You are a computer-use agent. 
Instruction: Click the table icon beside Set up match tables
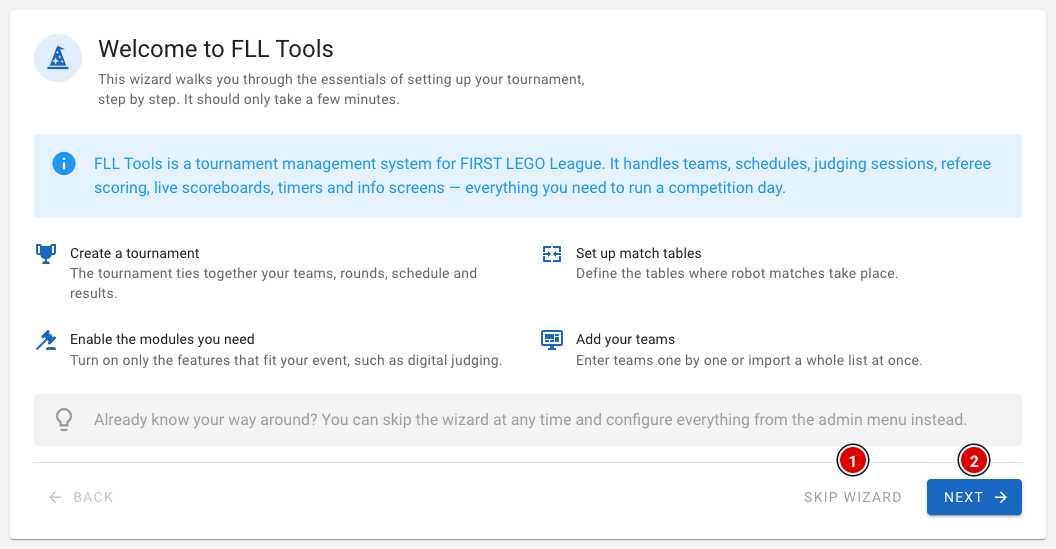(x=552, y=254)
